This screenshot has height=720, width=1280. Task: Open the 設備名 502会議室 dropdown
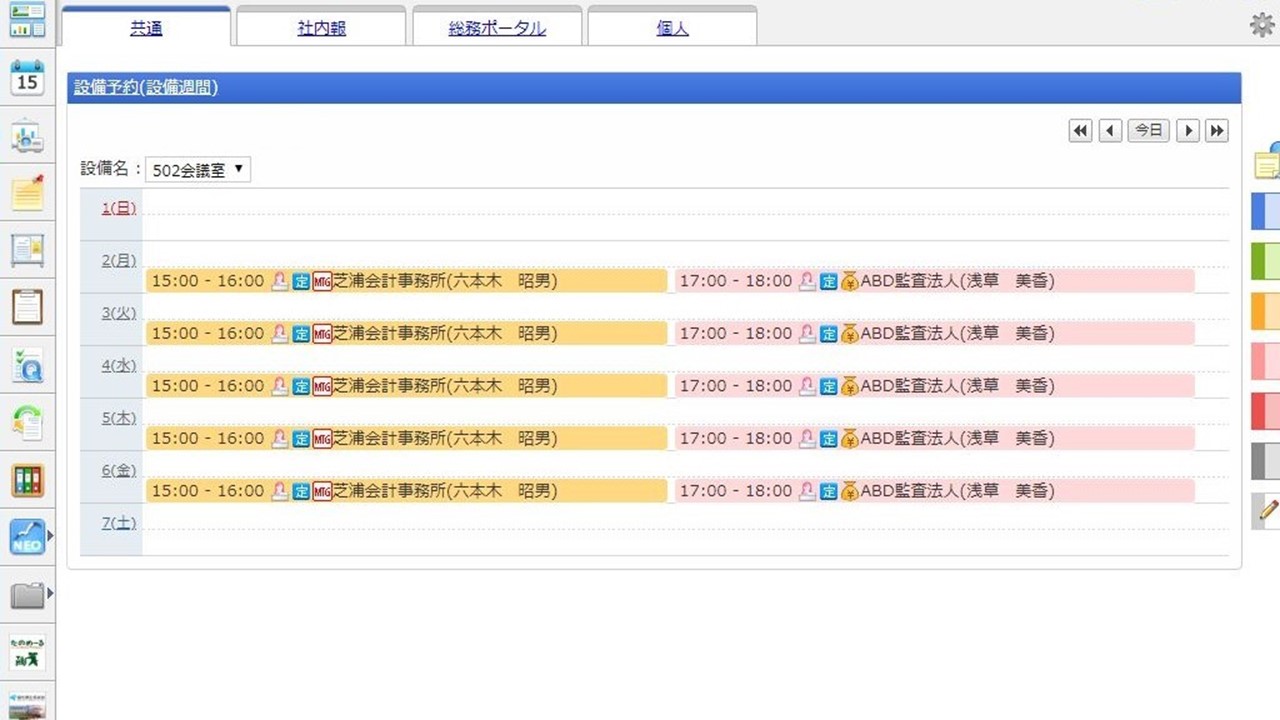tap(198, 170)
